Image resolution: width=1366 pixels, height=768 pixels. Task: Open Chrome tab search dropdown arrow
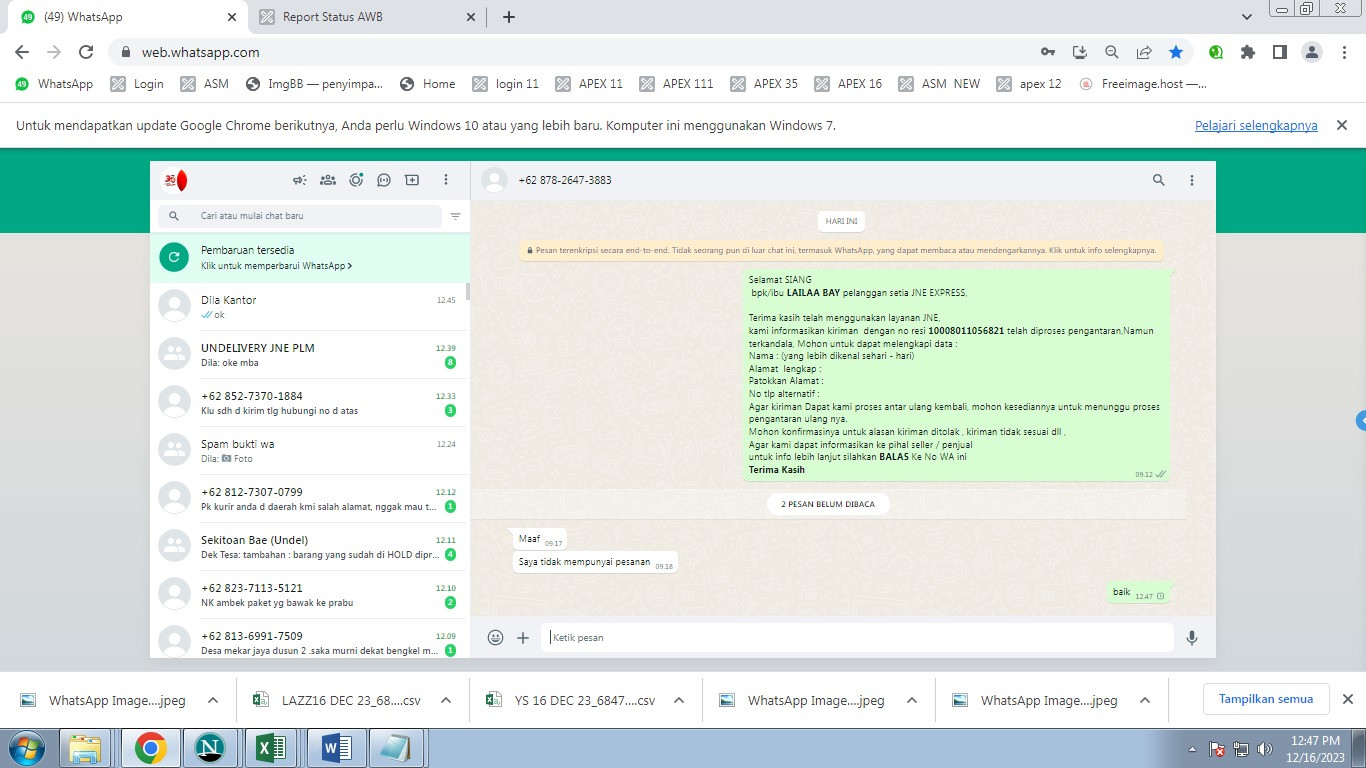pos(1247,17)
